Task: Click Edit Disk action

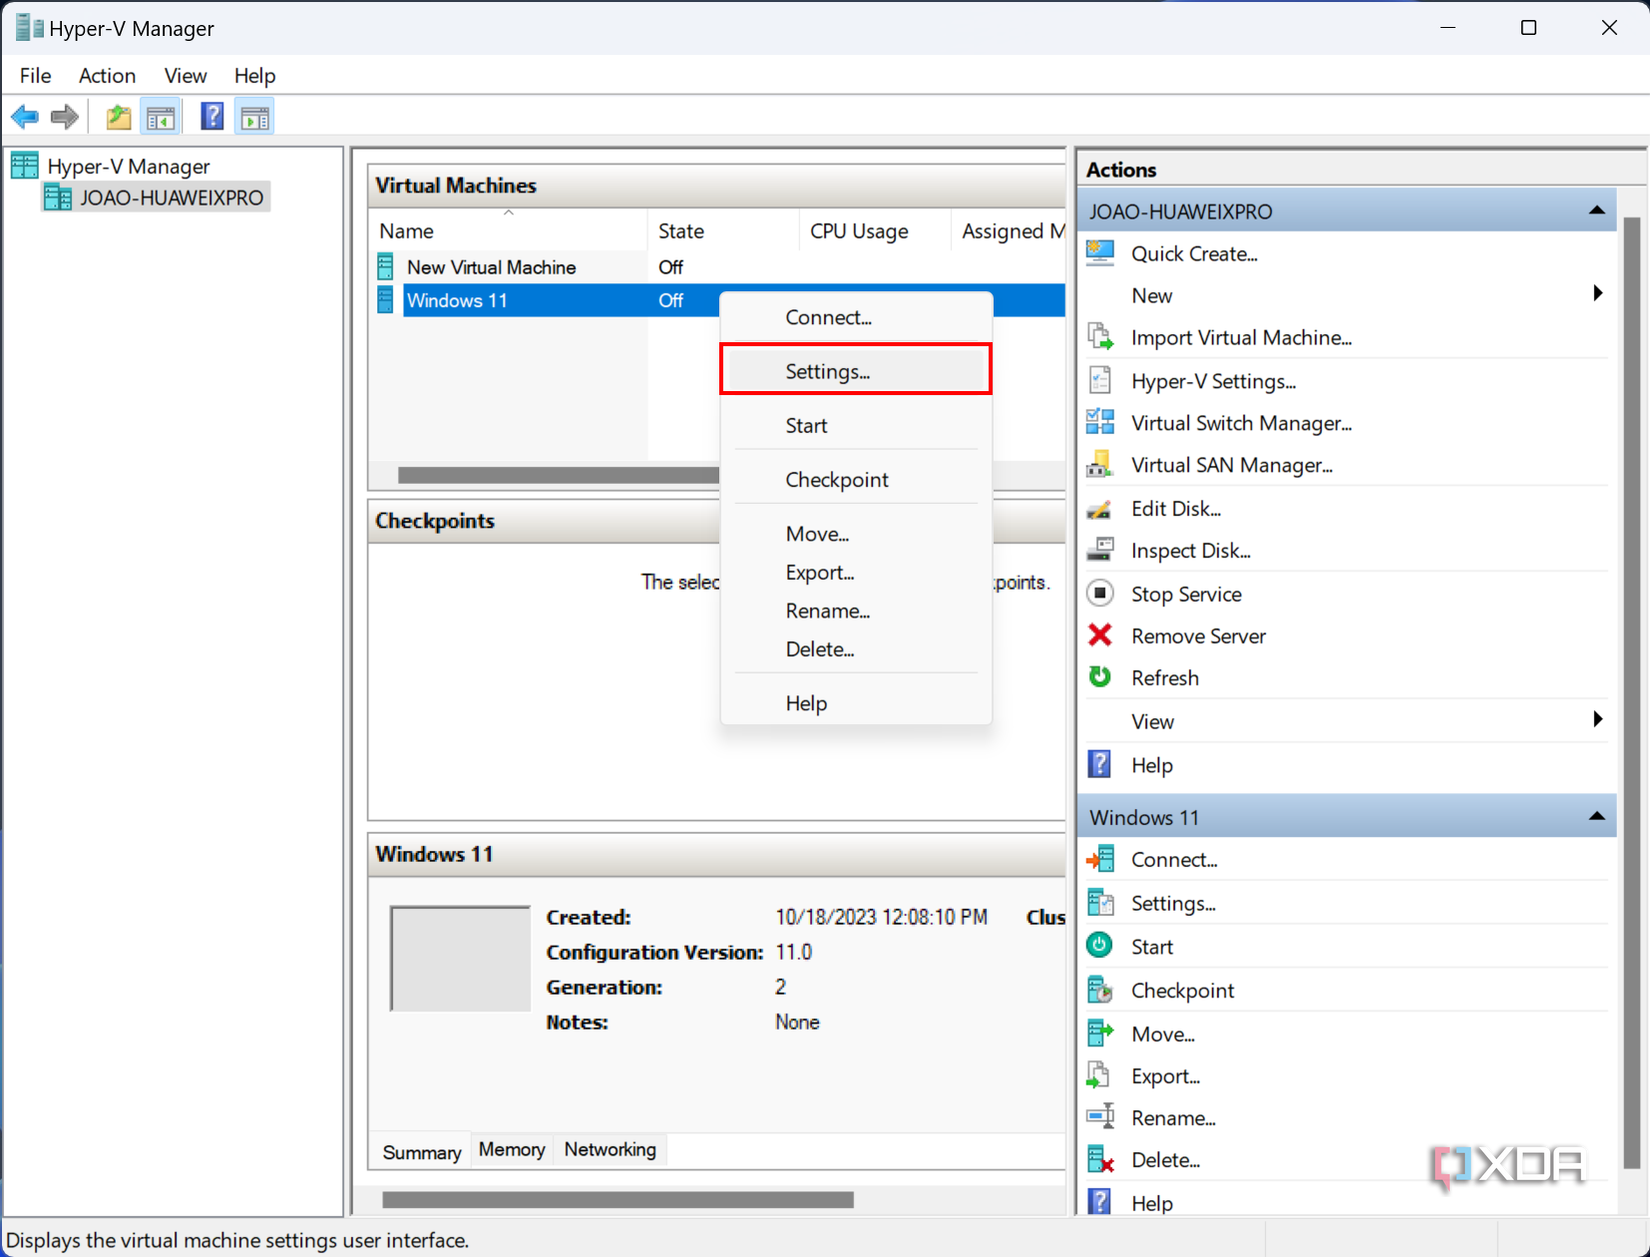Action: coord(1175,508)
